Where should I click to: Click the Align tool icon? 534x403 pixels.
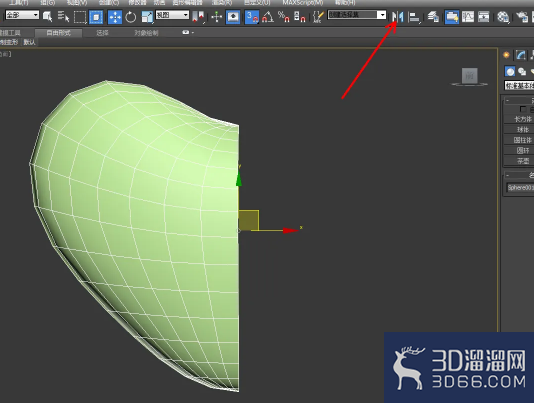pyautogui.click(x=414, y=17)
